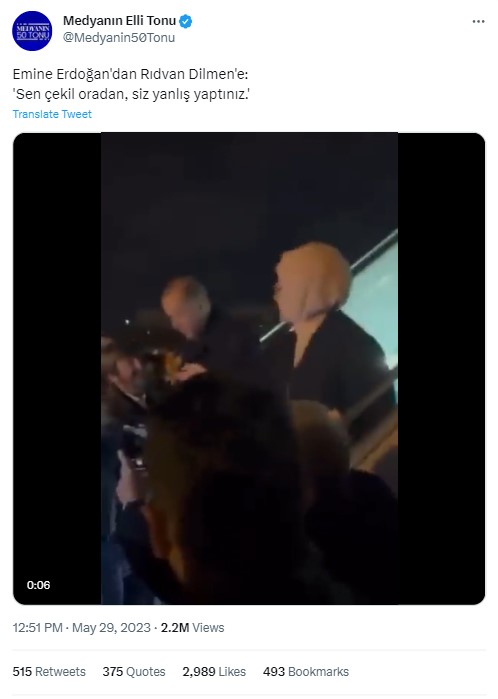498x699 pixels.
Task: Click the right black bar of the video
Action: point(441,368)
